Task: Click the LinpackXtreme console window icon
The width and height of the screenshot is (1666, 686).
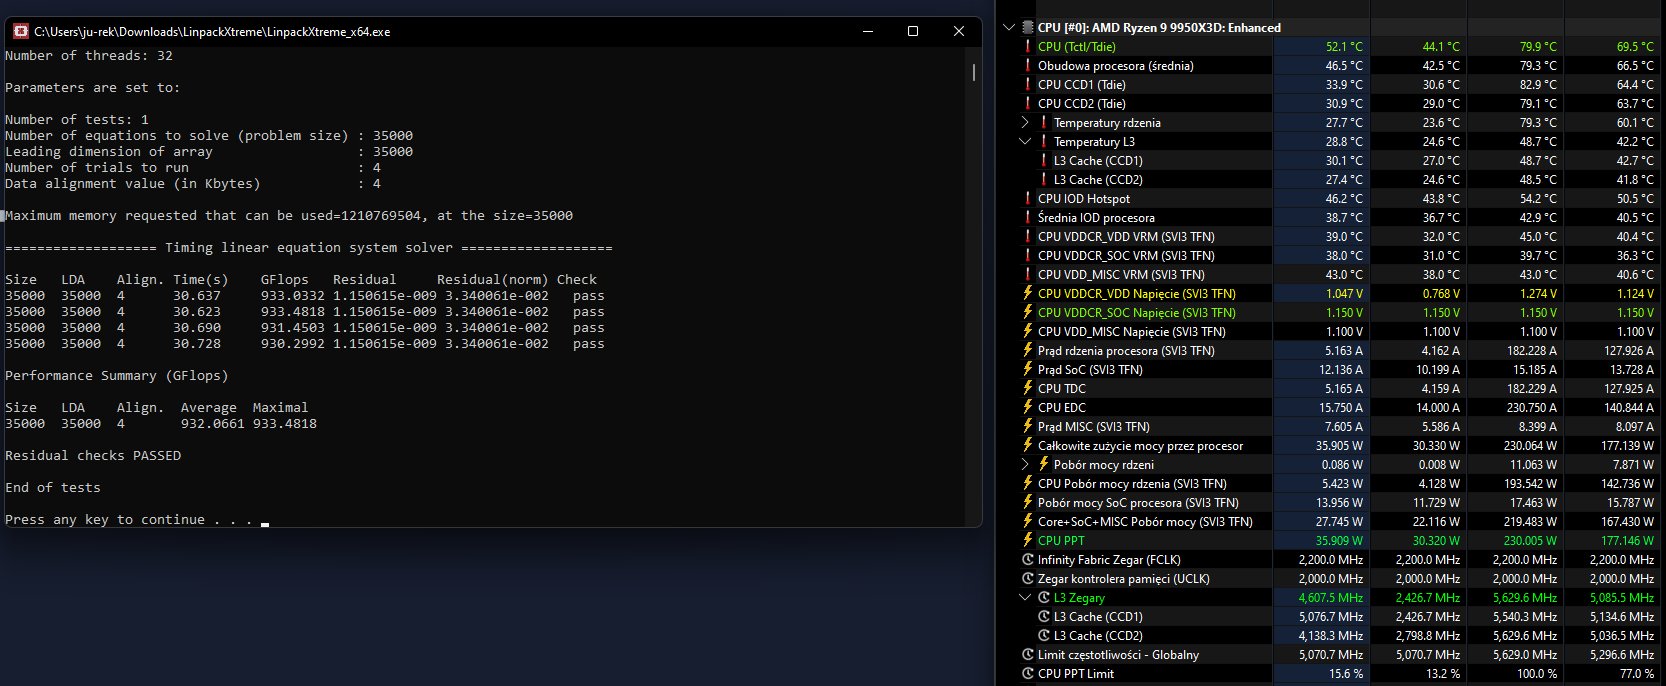Action: coord(21,32)
